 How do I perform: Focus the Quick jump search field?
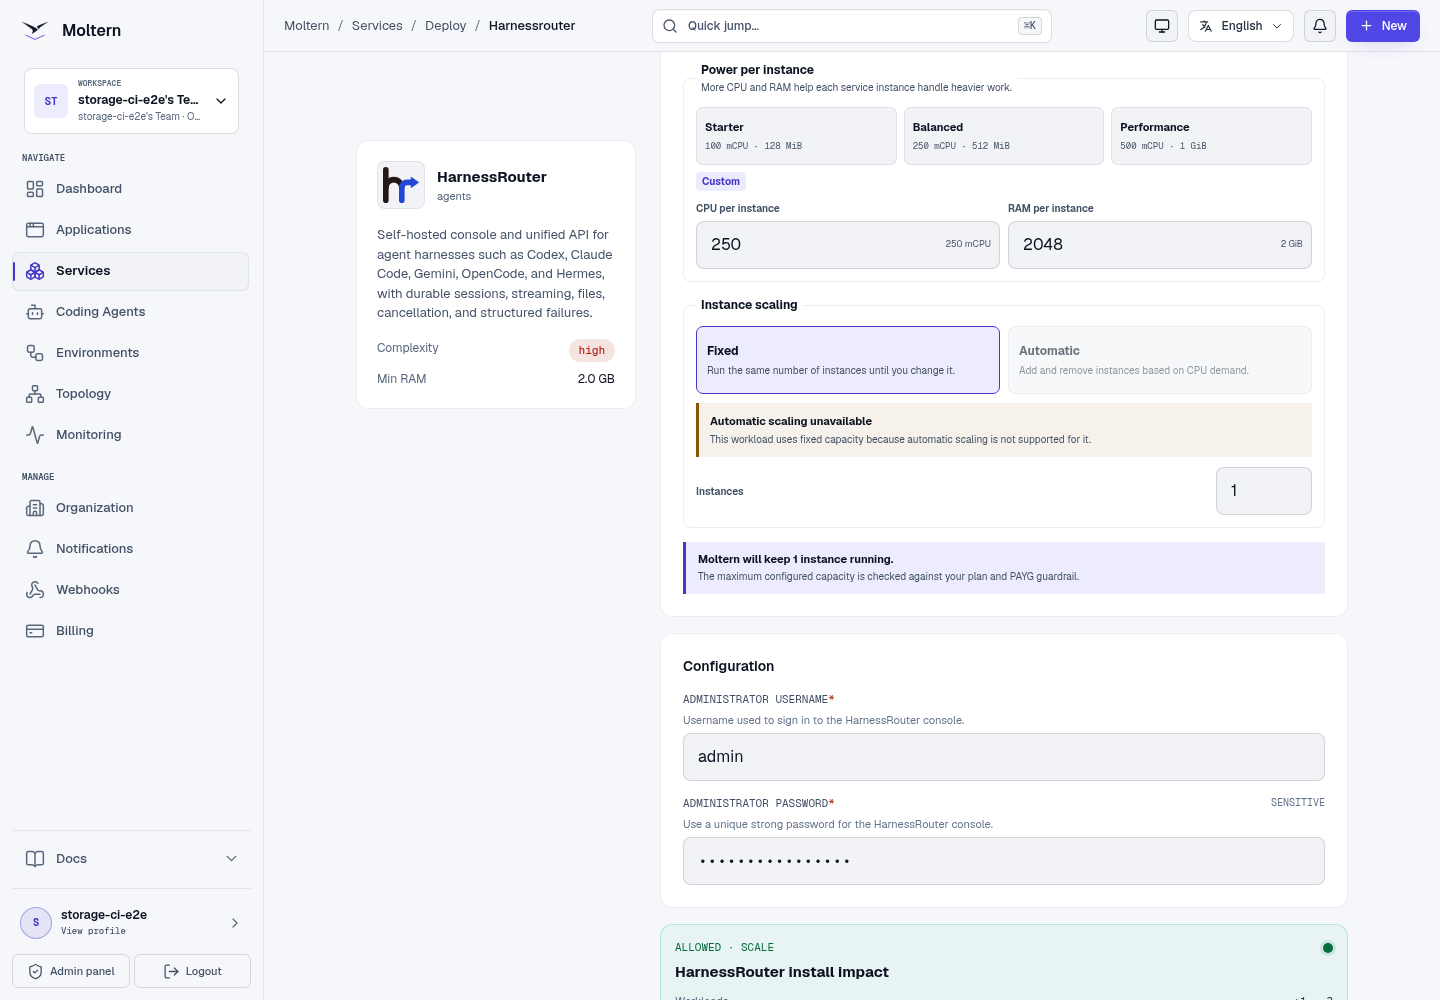click(852, 26)
